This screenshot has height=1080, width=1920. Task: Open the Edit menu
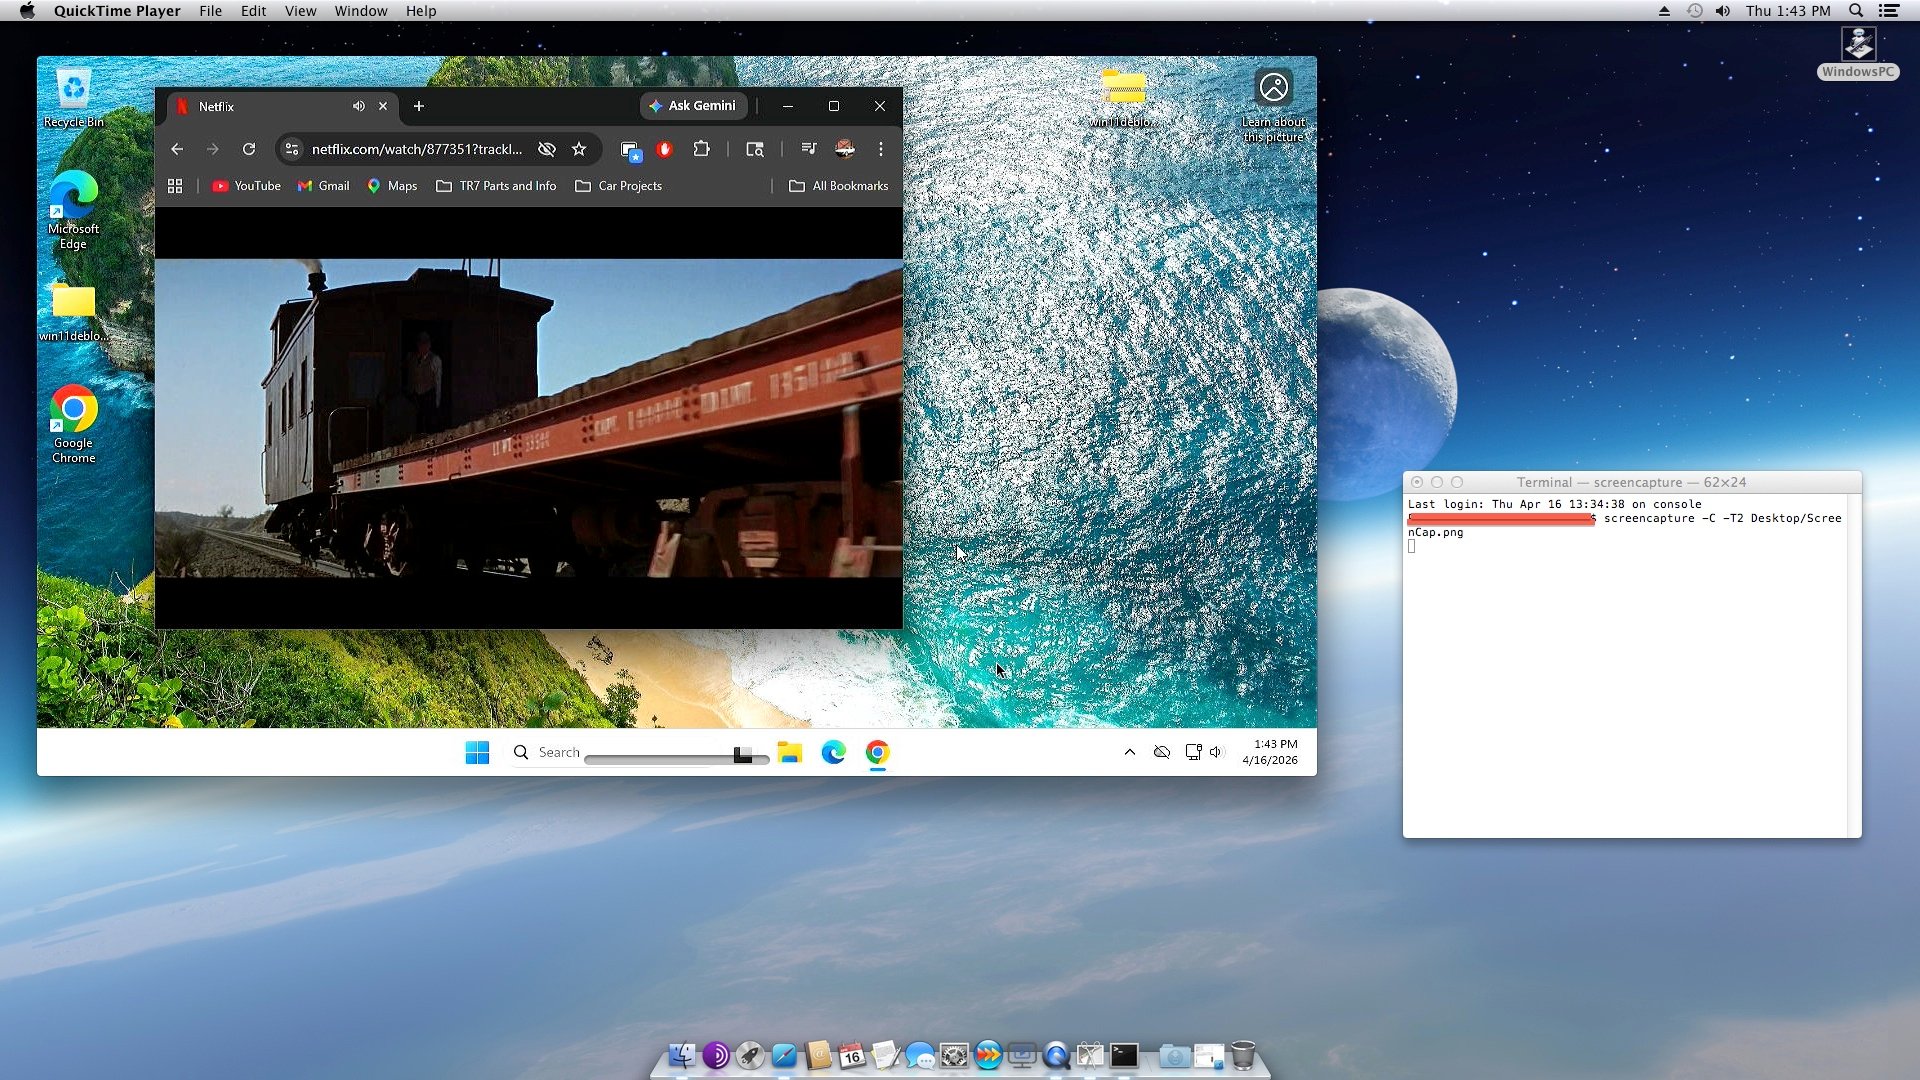(253, 11)
